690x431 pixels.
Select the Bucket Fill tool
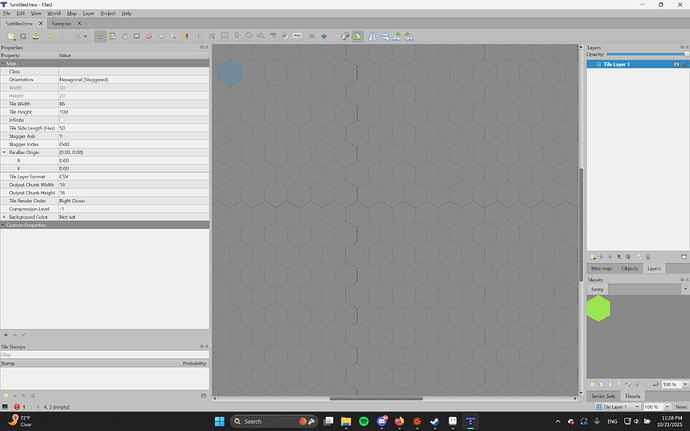[125, 37]
